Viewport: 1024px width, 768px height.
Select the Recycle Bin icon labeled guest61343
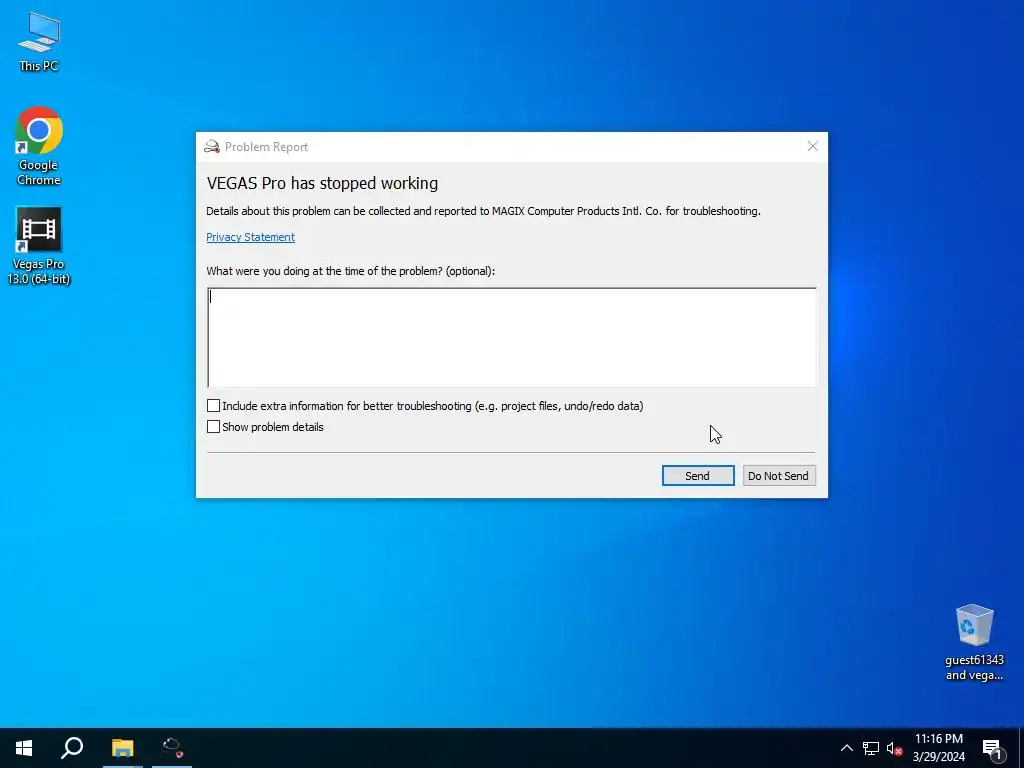974,643
